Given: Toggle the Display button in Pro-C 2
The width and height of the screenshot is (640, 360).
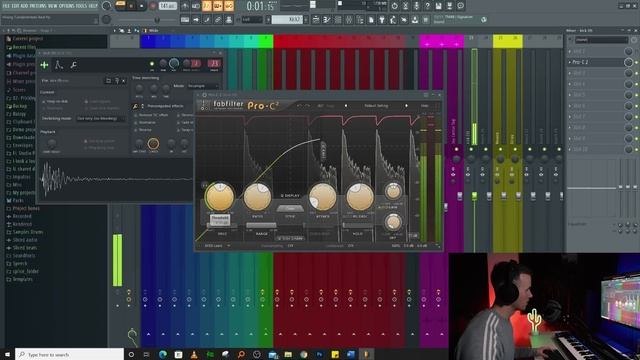Looking at the screenshot, I should pos(290,196).
